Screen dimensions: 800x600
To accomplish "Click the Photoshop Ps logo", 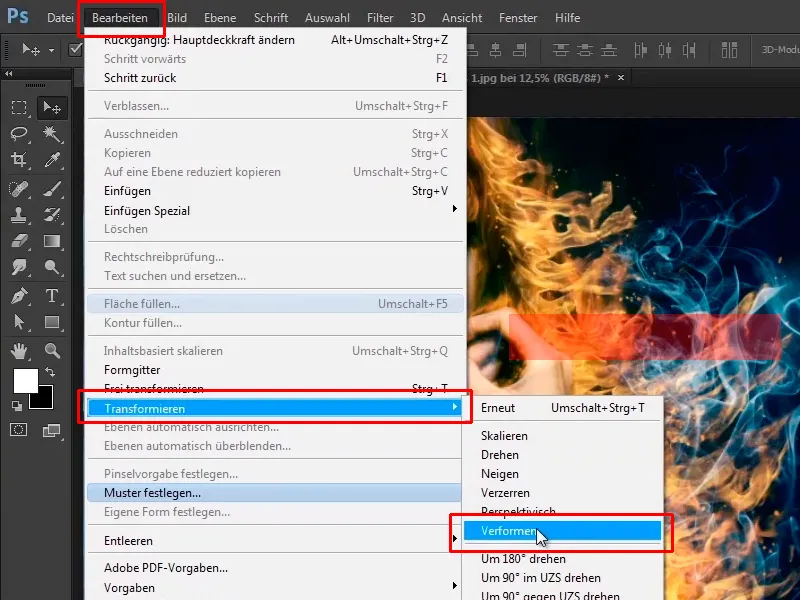I will click(x=18, y=16).
